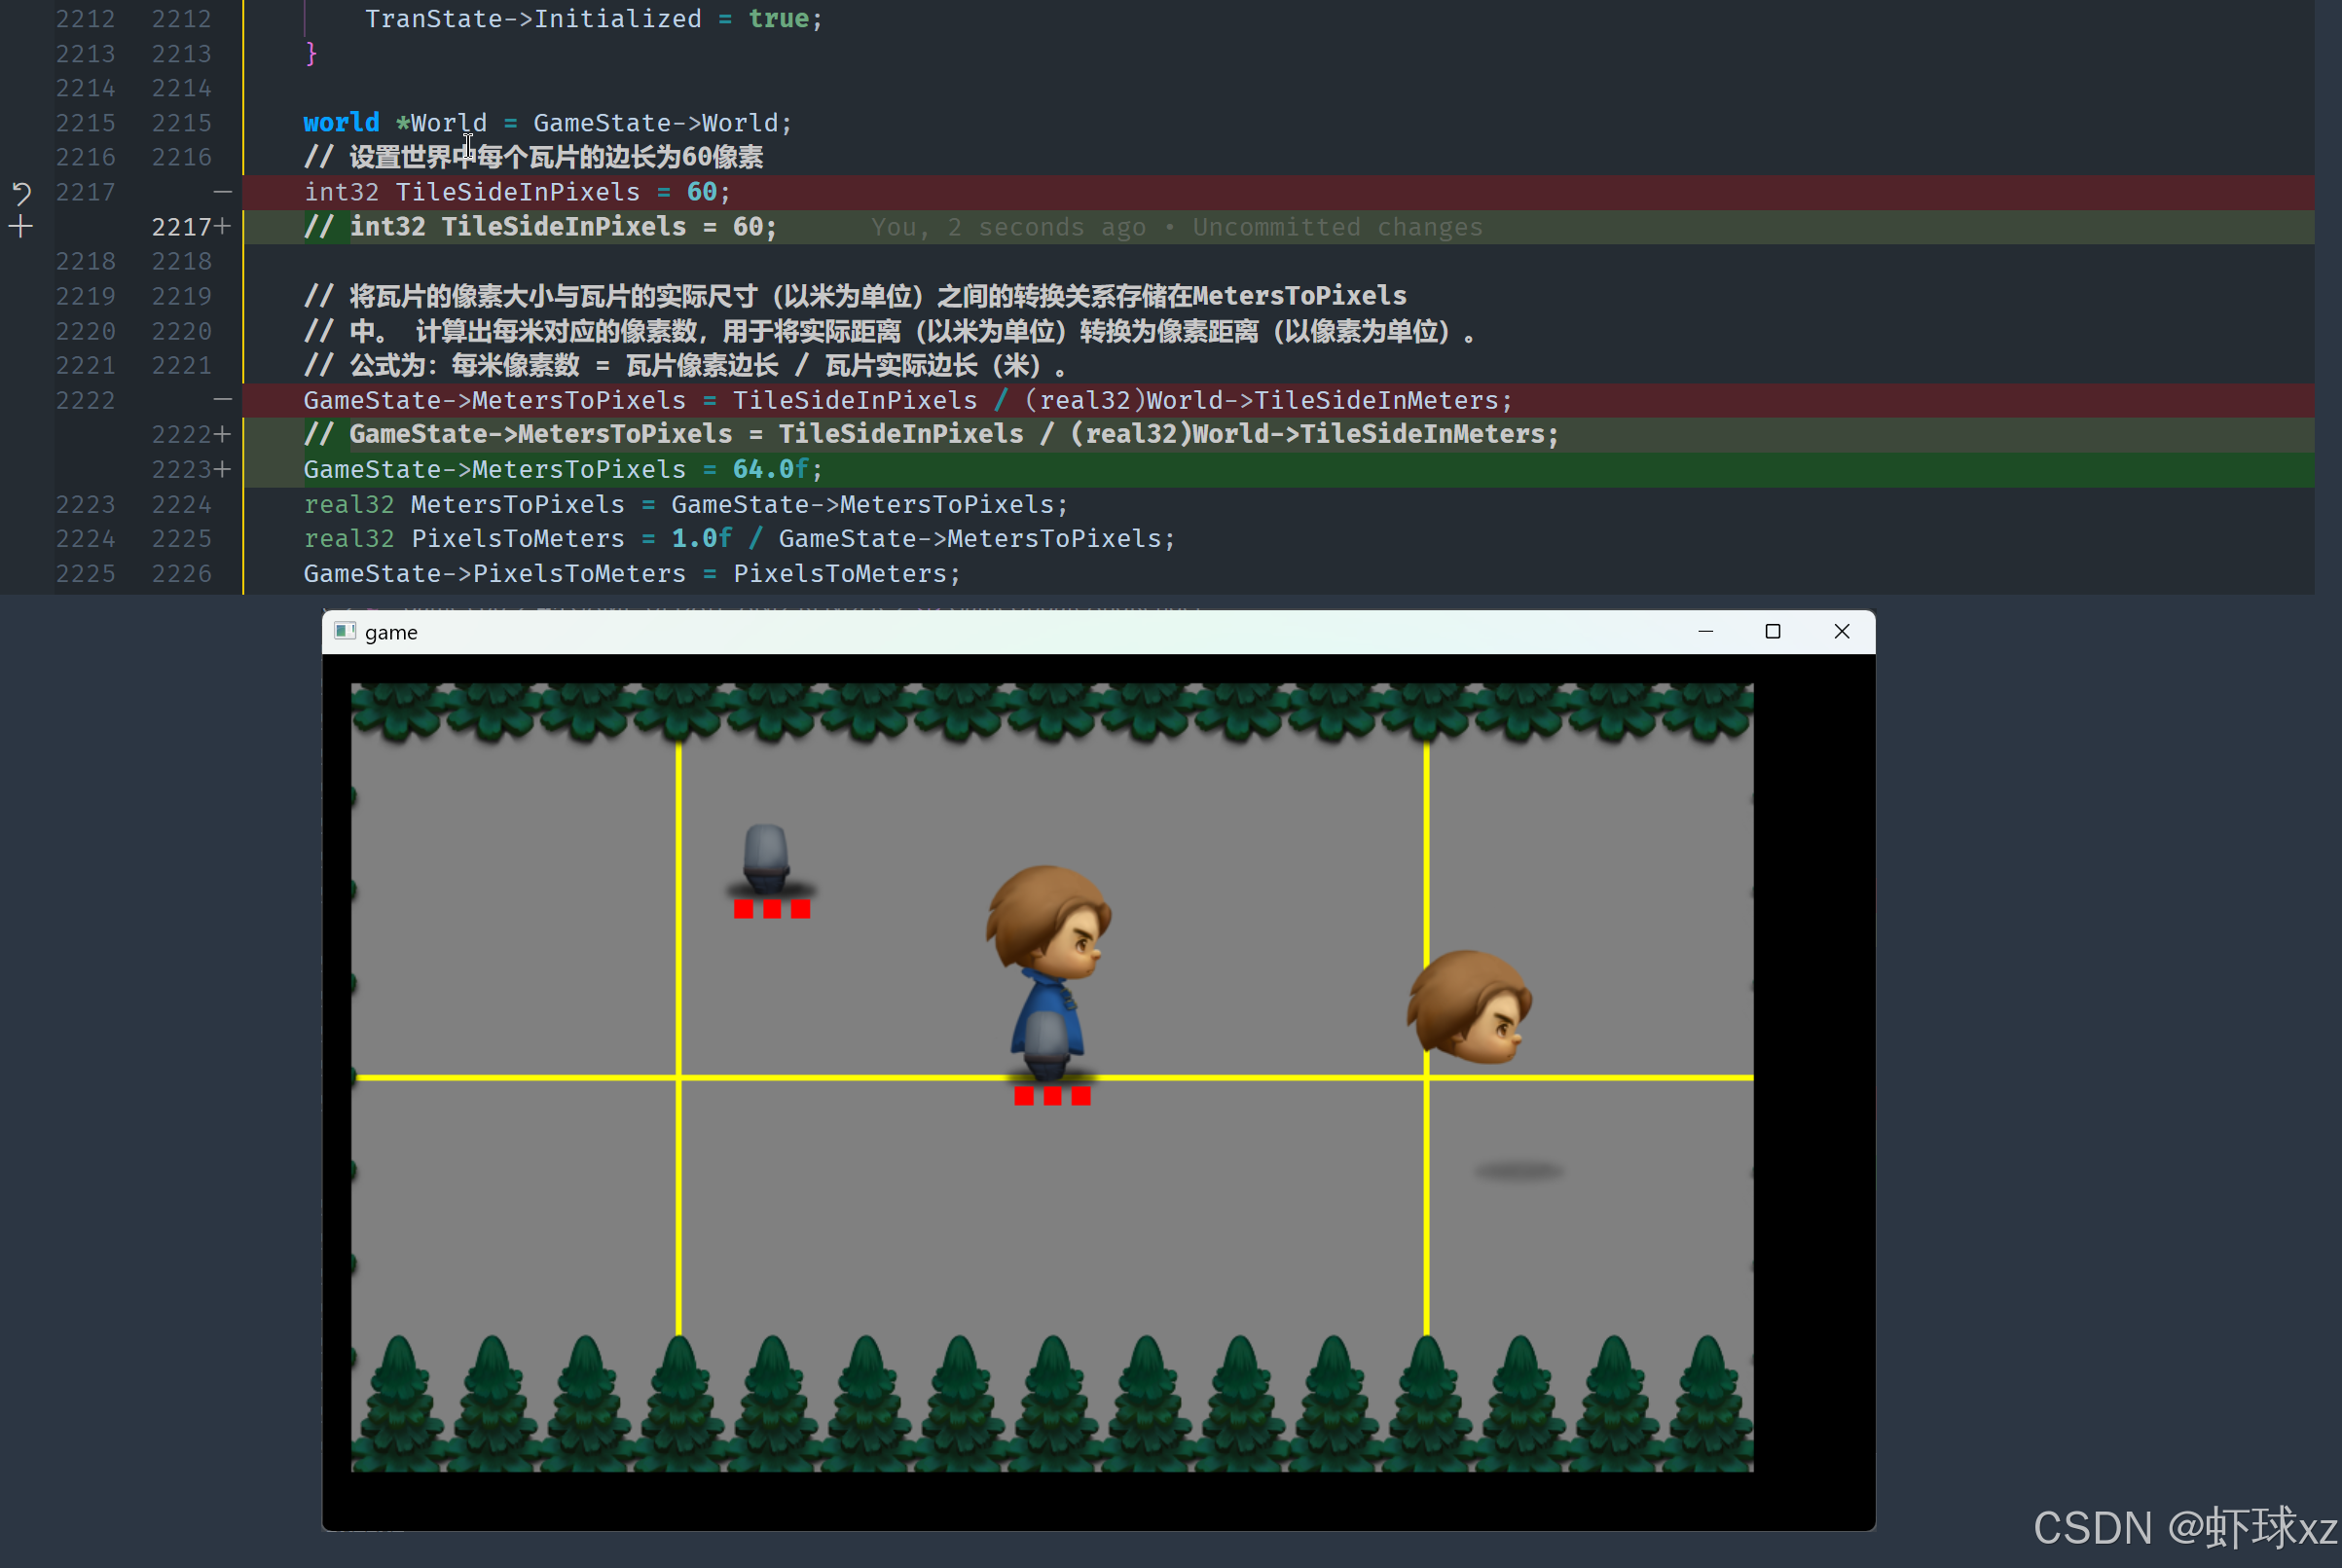Click the line 'GameState->MetersToPixels = 64.0f;'
The height and width of the screenshot is (1568, 2342).
coord(563,469)
